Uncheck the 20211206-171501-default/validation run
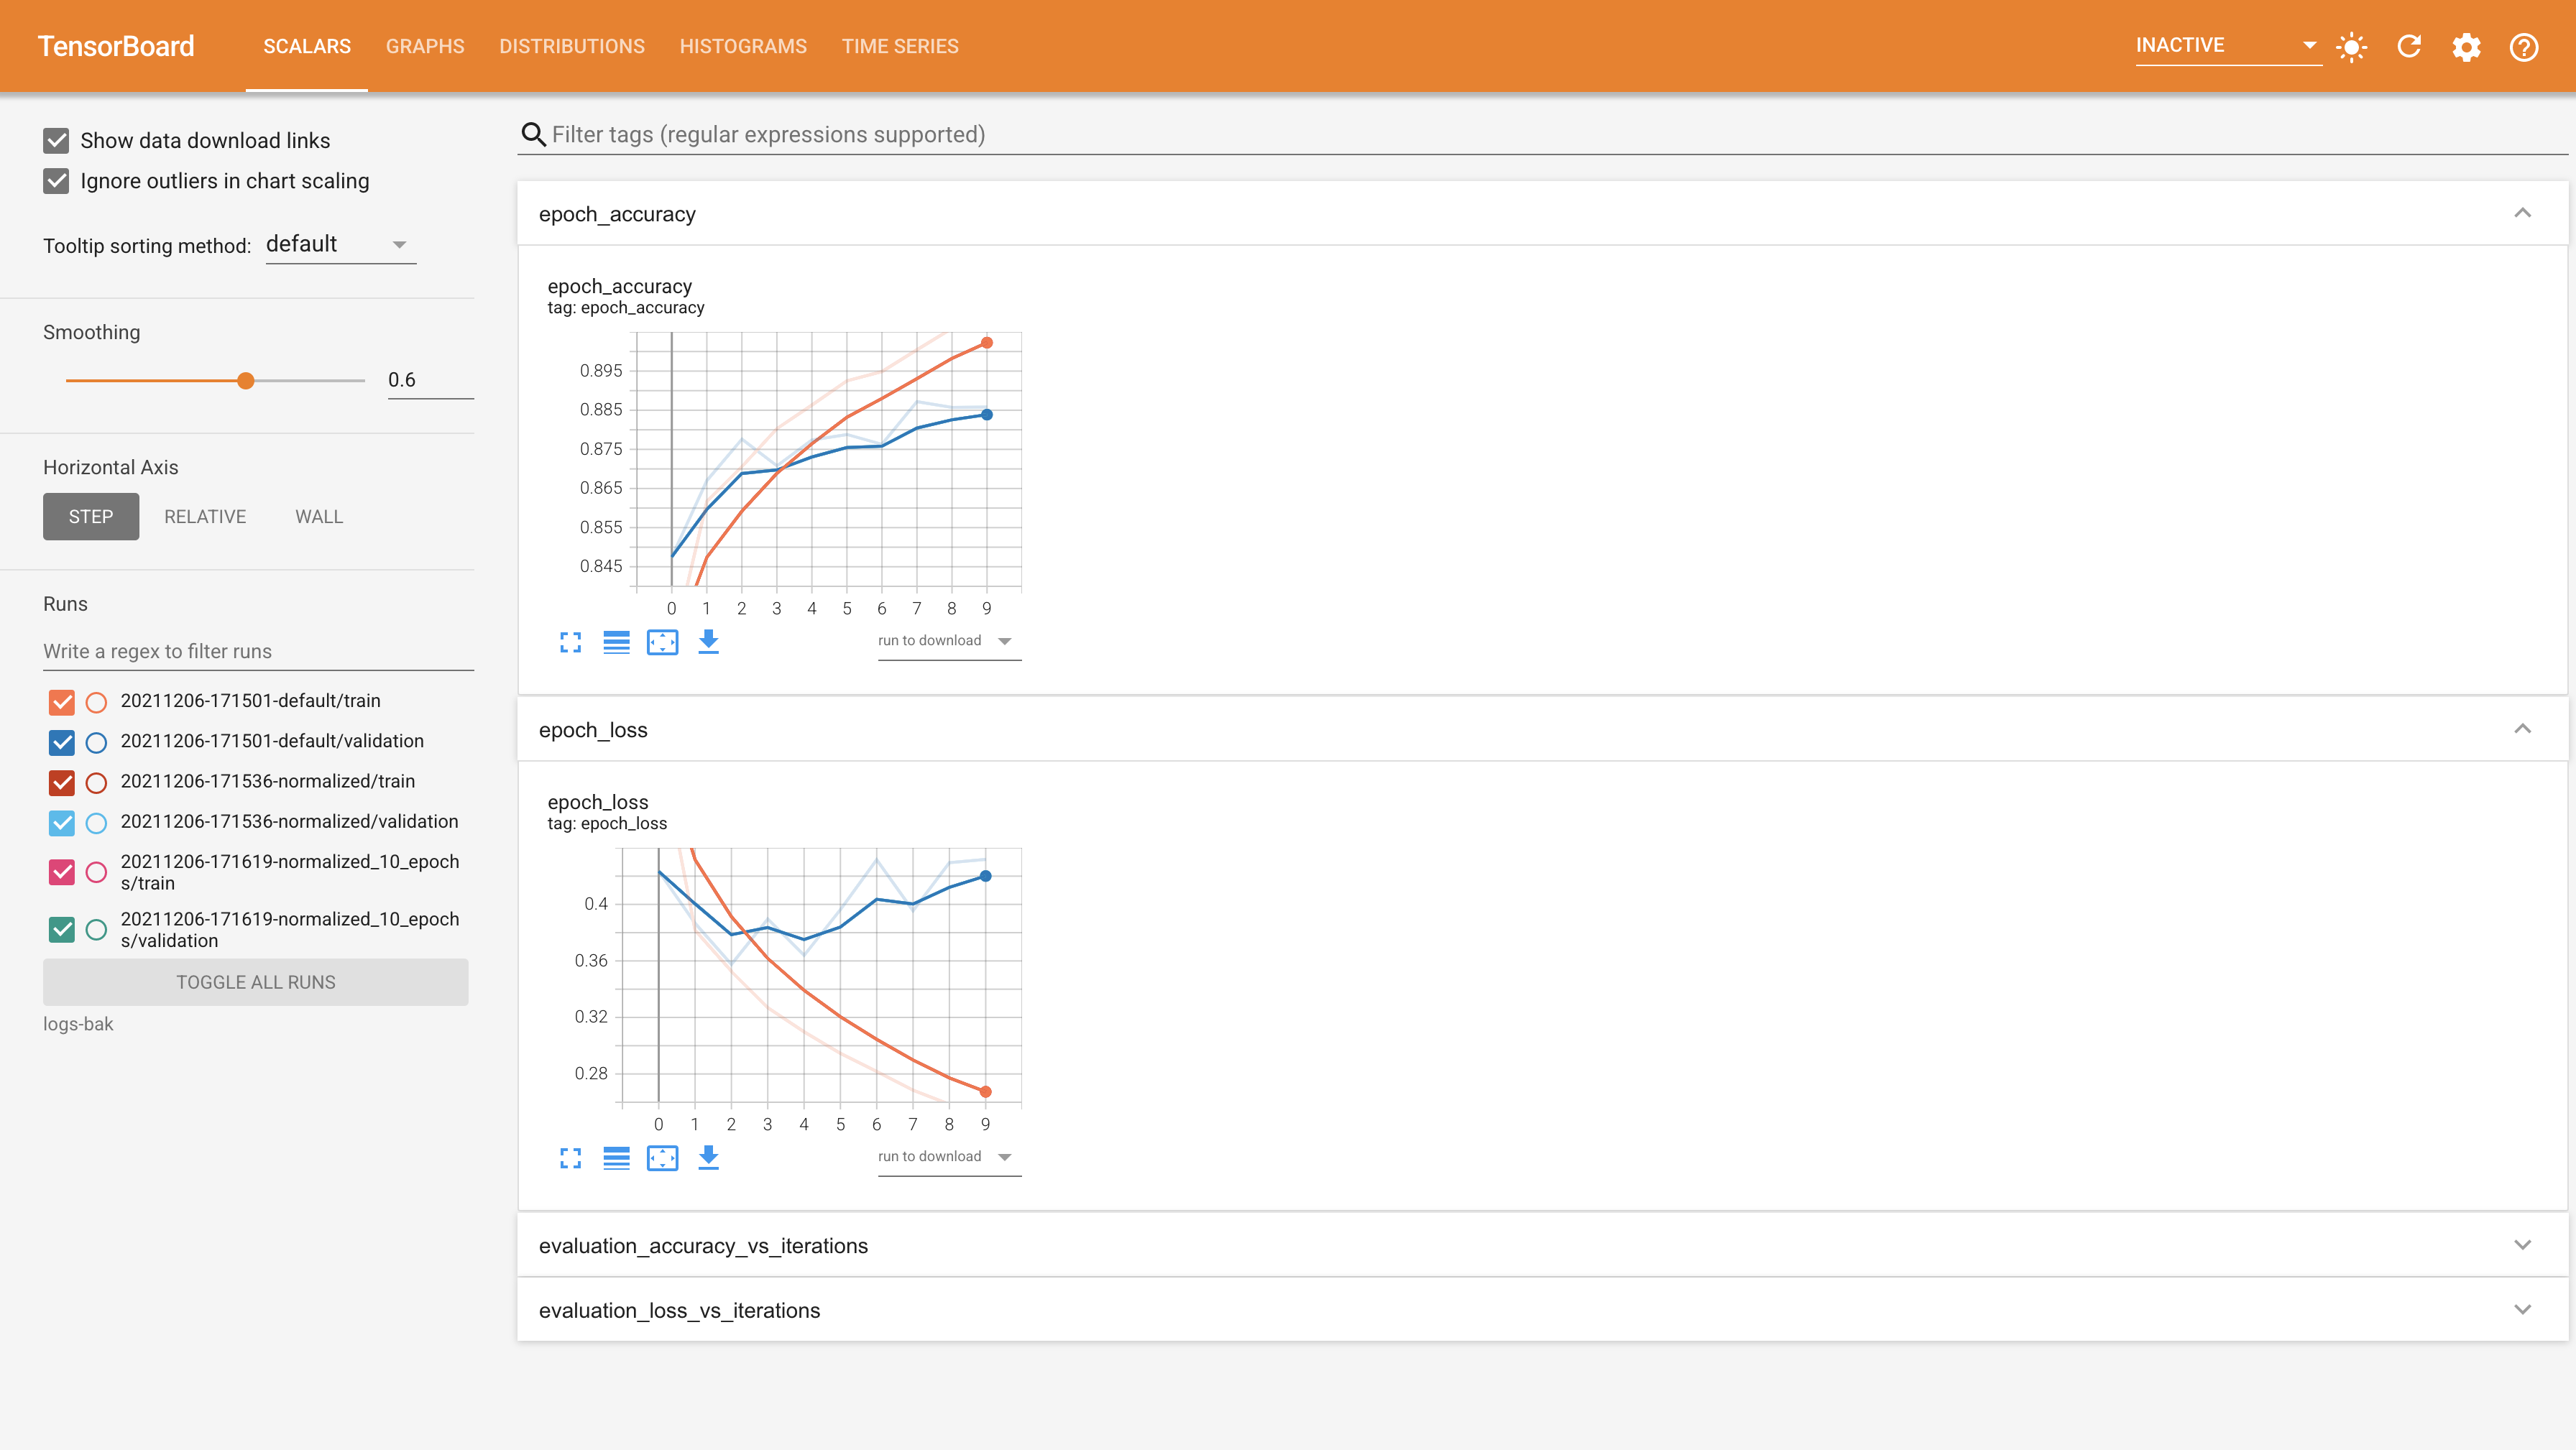Image resolution: width=2576 pixels, height=1450 pixels. pyautogui.click(x=62, y=742)
